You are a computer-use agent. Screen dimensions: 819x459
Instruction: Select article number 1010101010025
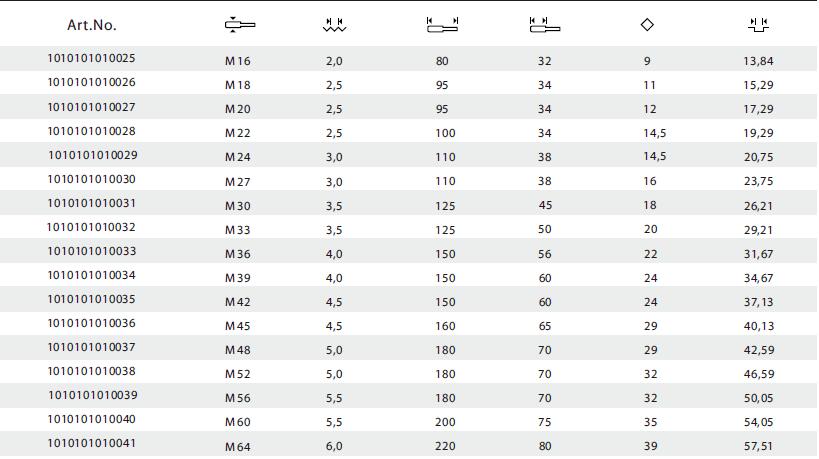pos(91,58)
